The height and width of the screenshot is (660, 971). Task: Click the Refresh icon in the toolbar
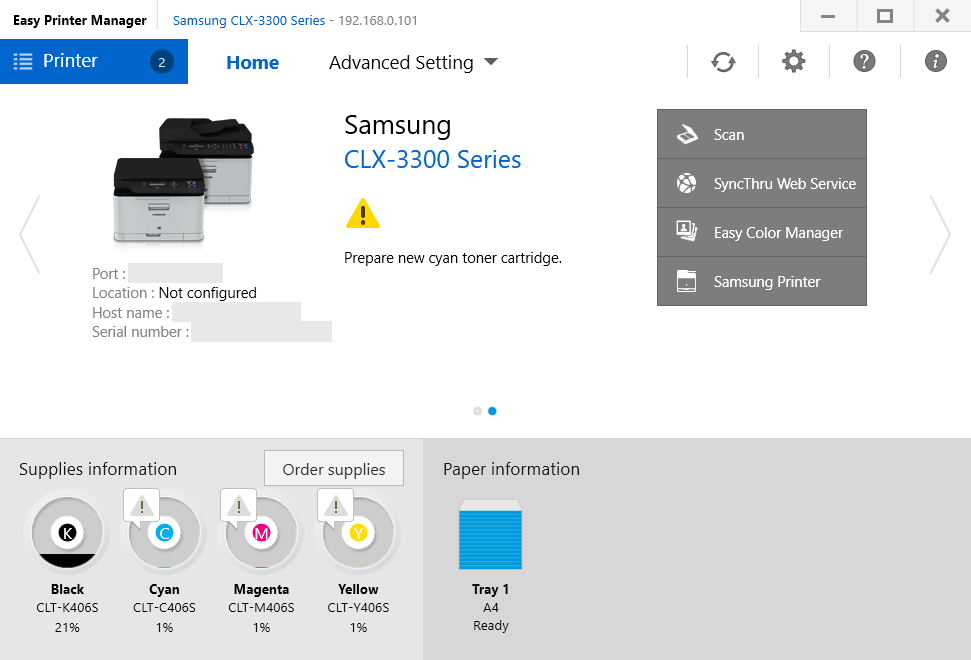(723, 61)
